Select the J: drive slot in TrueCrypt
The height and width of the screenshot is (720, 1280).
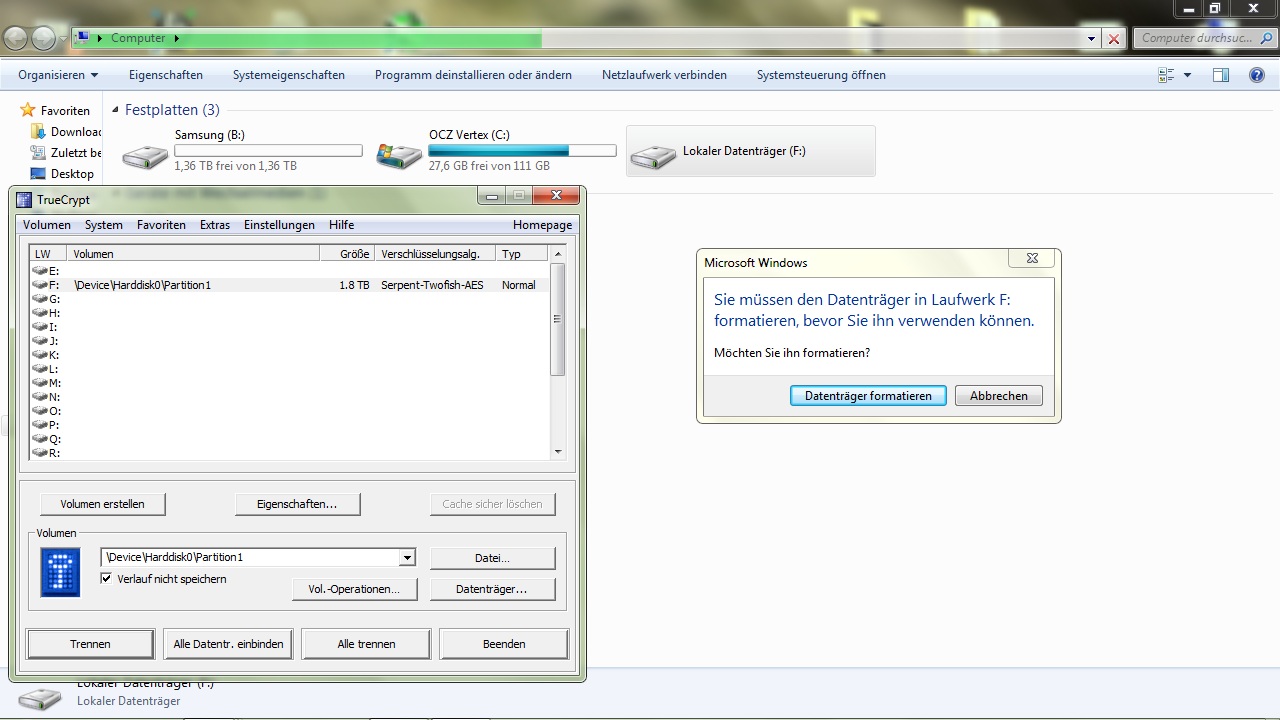tap(290, 341)
